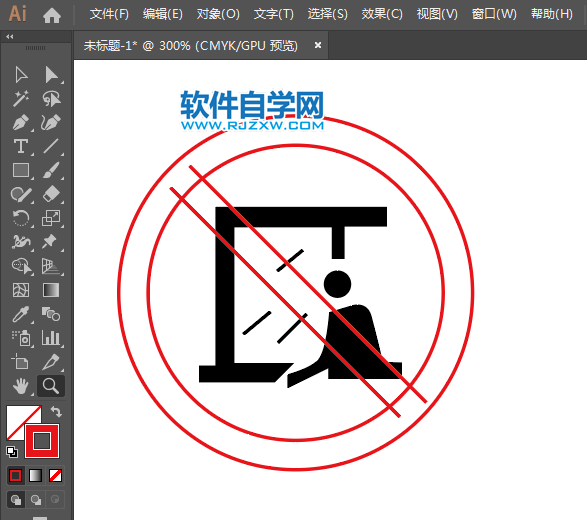The width and height of the screenshot is (587, 520).
Task: Select the Gradient tool
Action: click(51, 290)
